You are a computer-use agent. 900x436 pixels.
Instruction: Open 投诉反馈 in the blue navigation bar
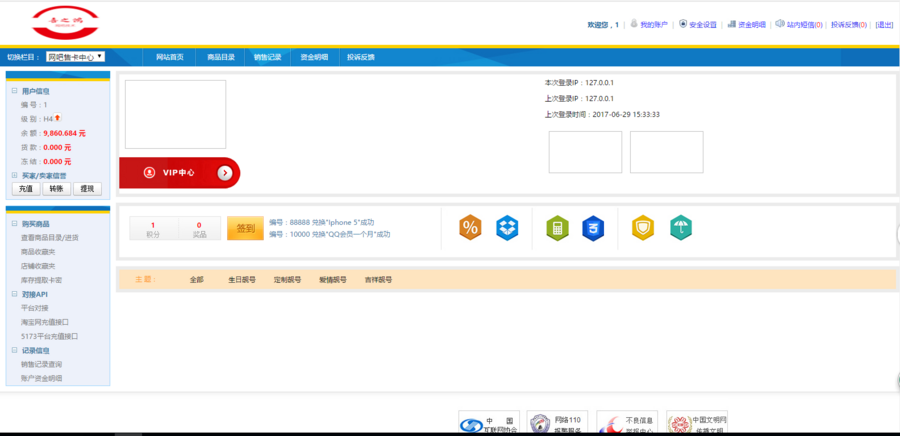(x=360, y=57)
